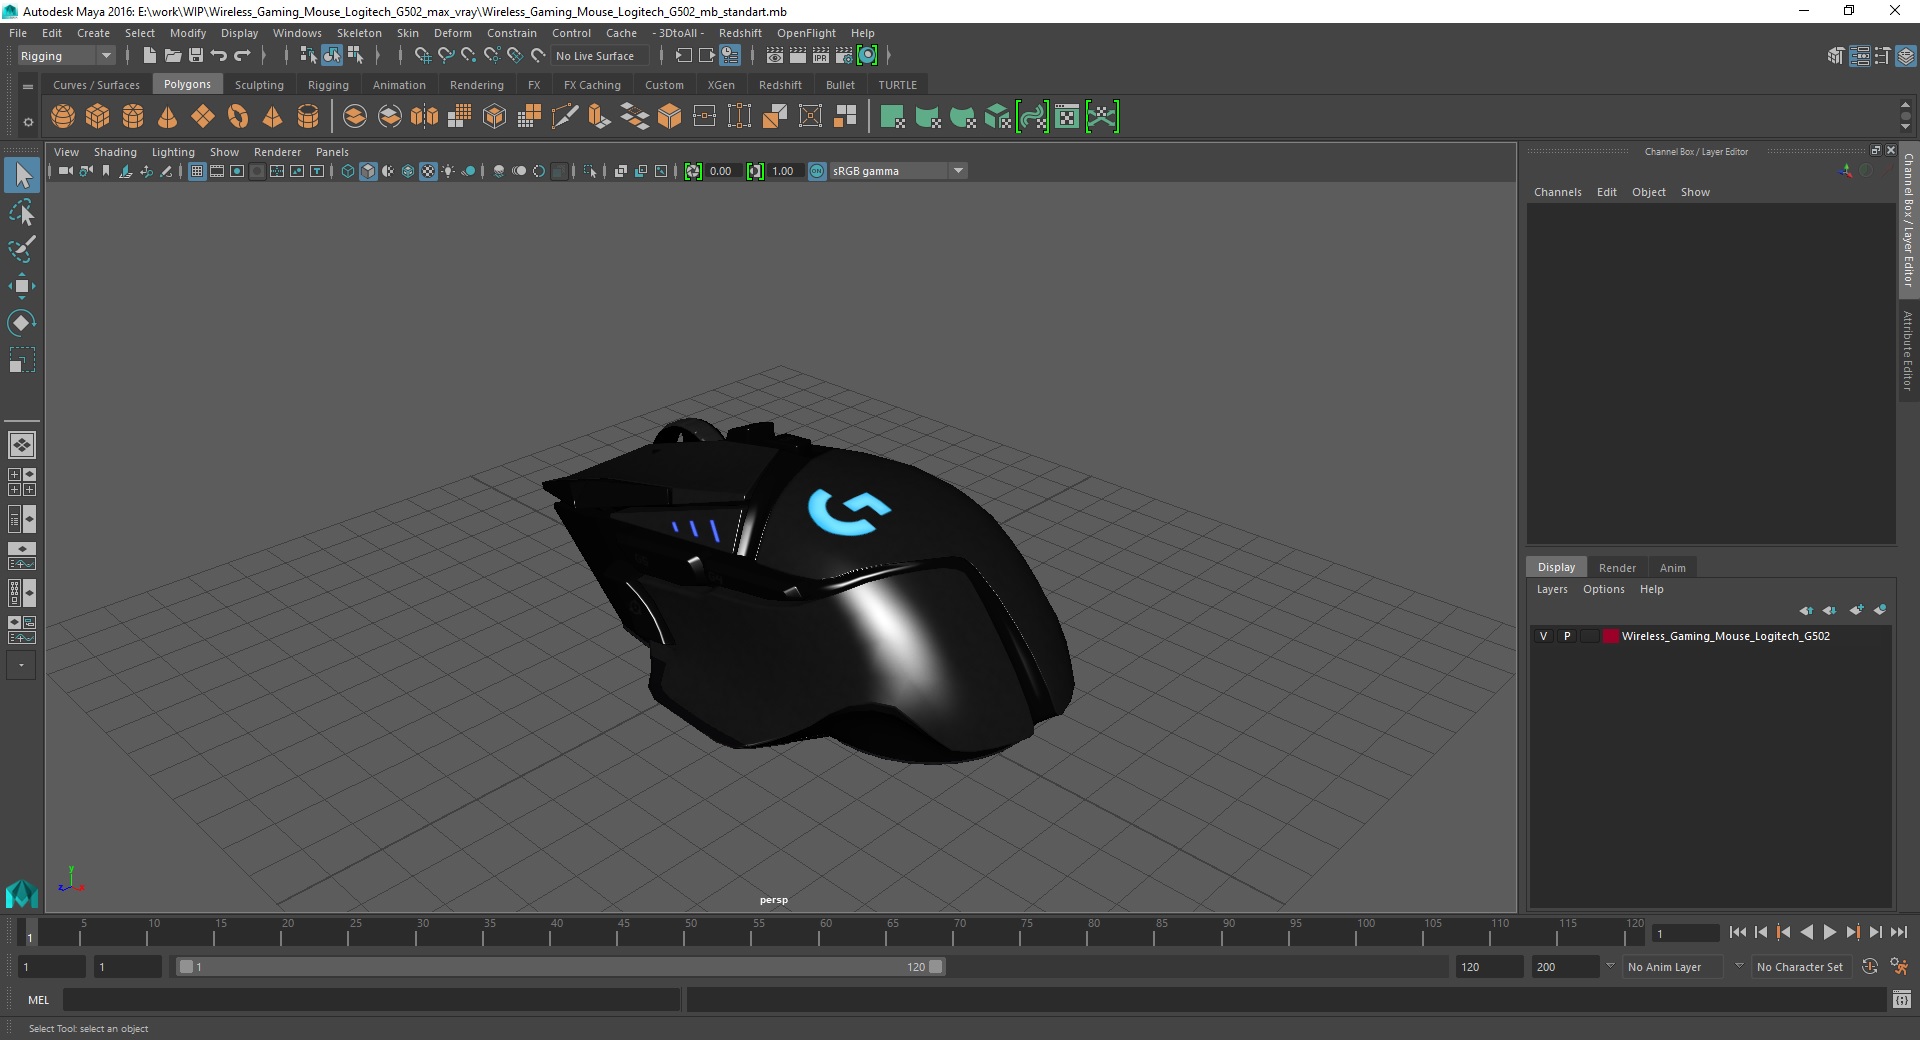Open the Layers menu in Layer Editor
Screen dimensions: 1920x1040
1552,589
